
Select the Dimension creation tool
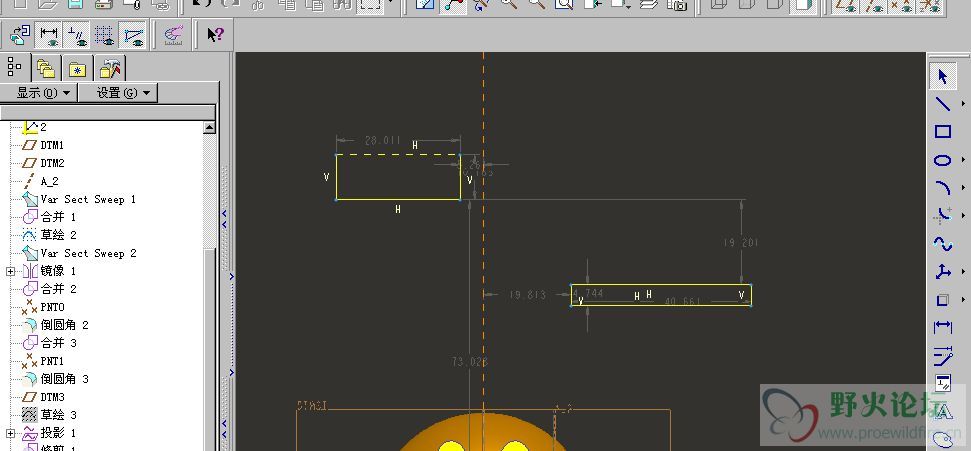tap(943, 328)
